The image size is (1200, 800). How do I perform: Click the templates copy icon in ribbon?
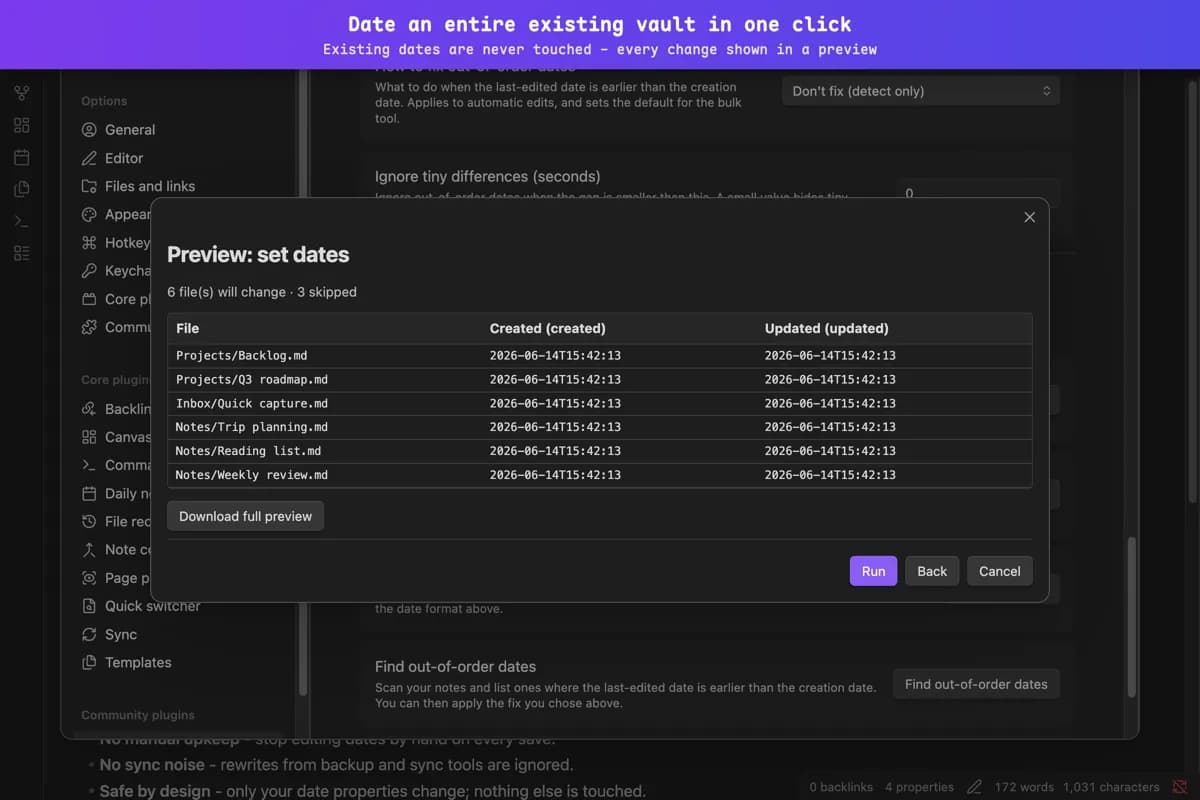(22, 189)
